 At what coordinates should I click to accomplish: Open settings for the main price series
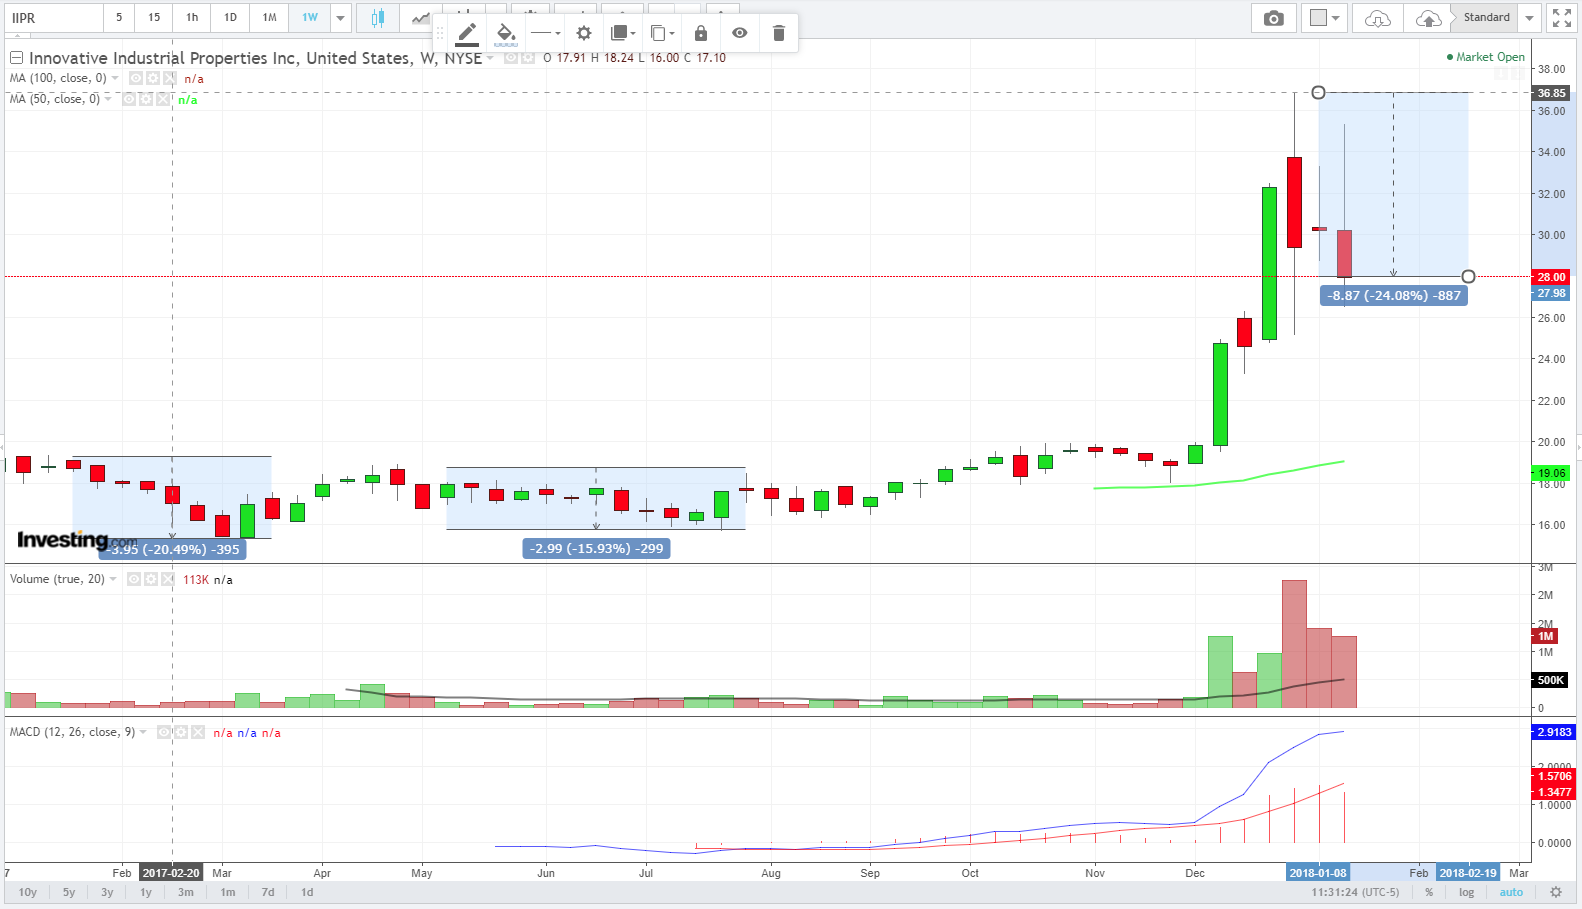point(528,58)
